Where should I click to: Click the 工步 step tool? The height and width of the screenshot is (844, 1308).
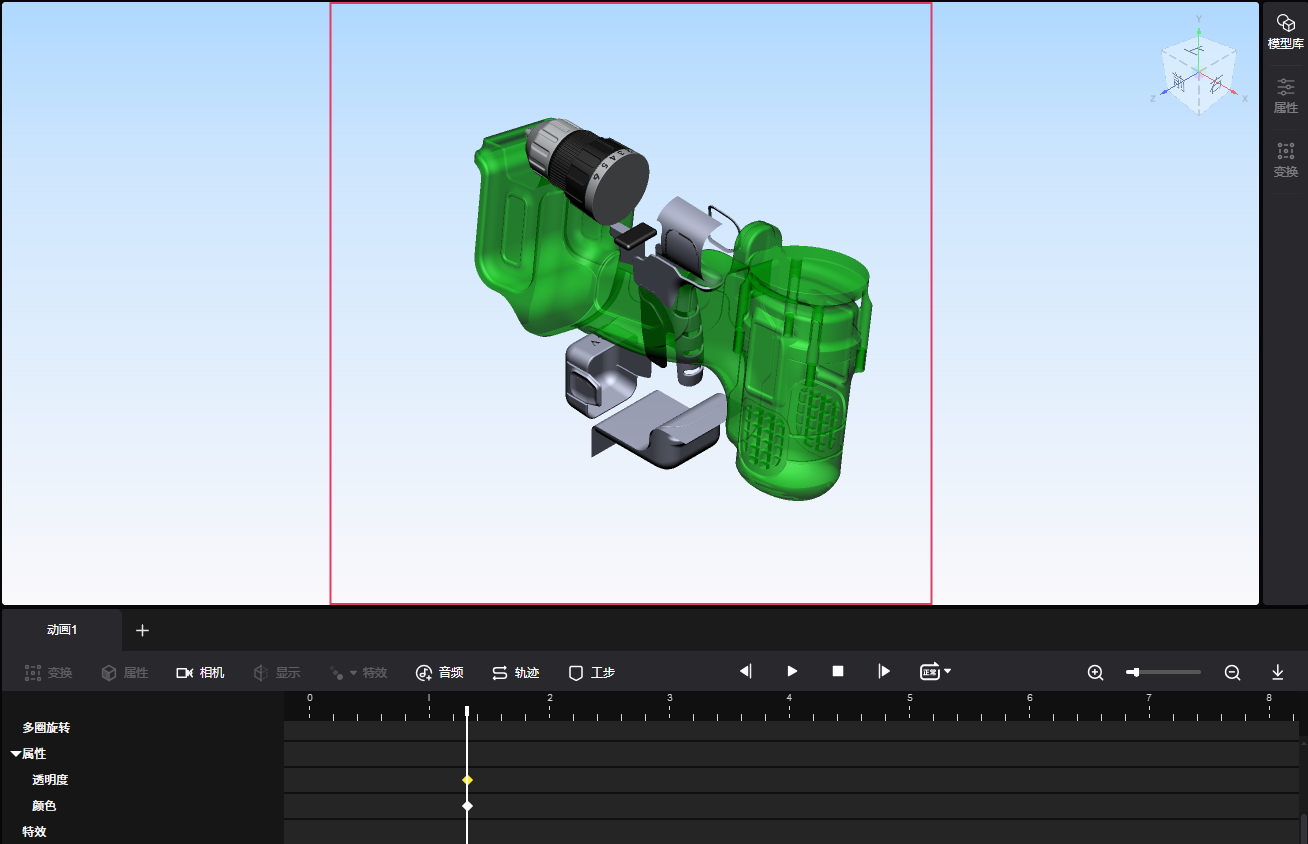click(591, 673)
